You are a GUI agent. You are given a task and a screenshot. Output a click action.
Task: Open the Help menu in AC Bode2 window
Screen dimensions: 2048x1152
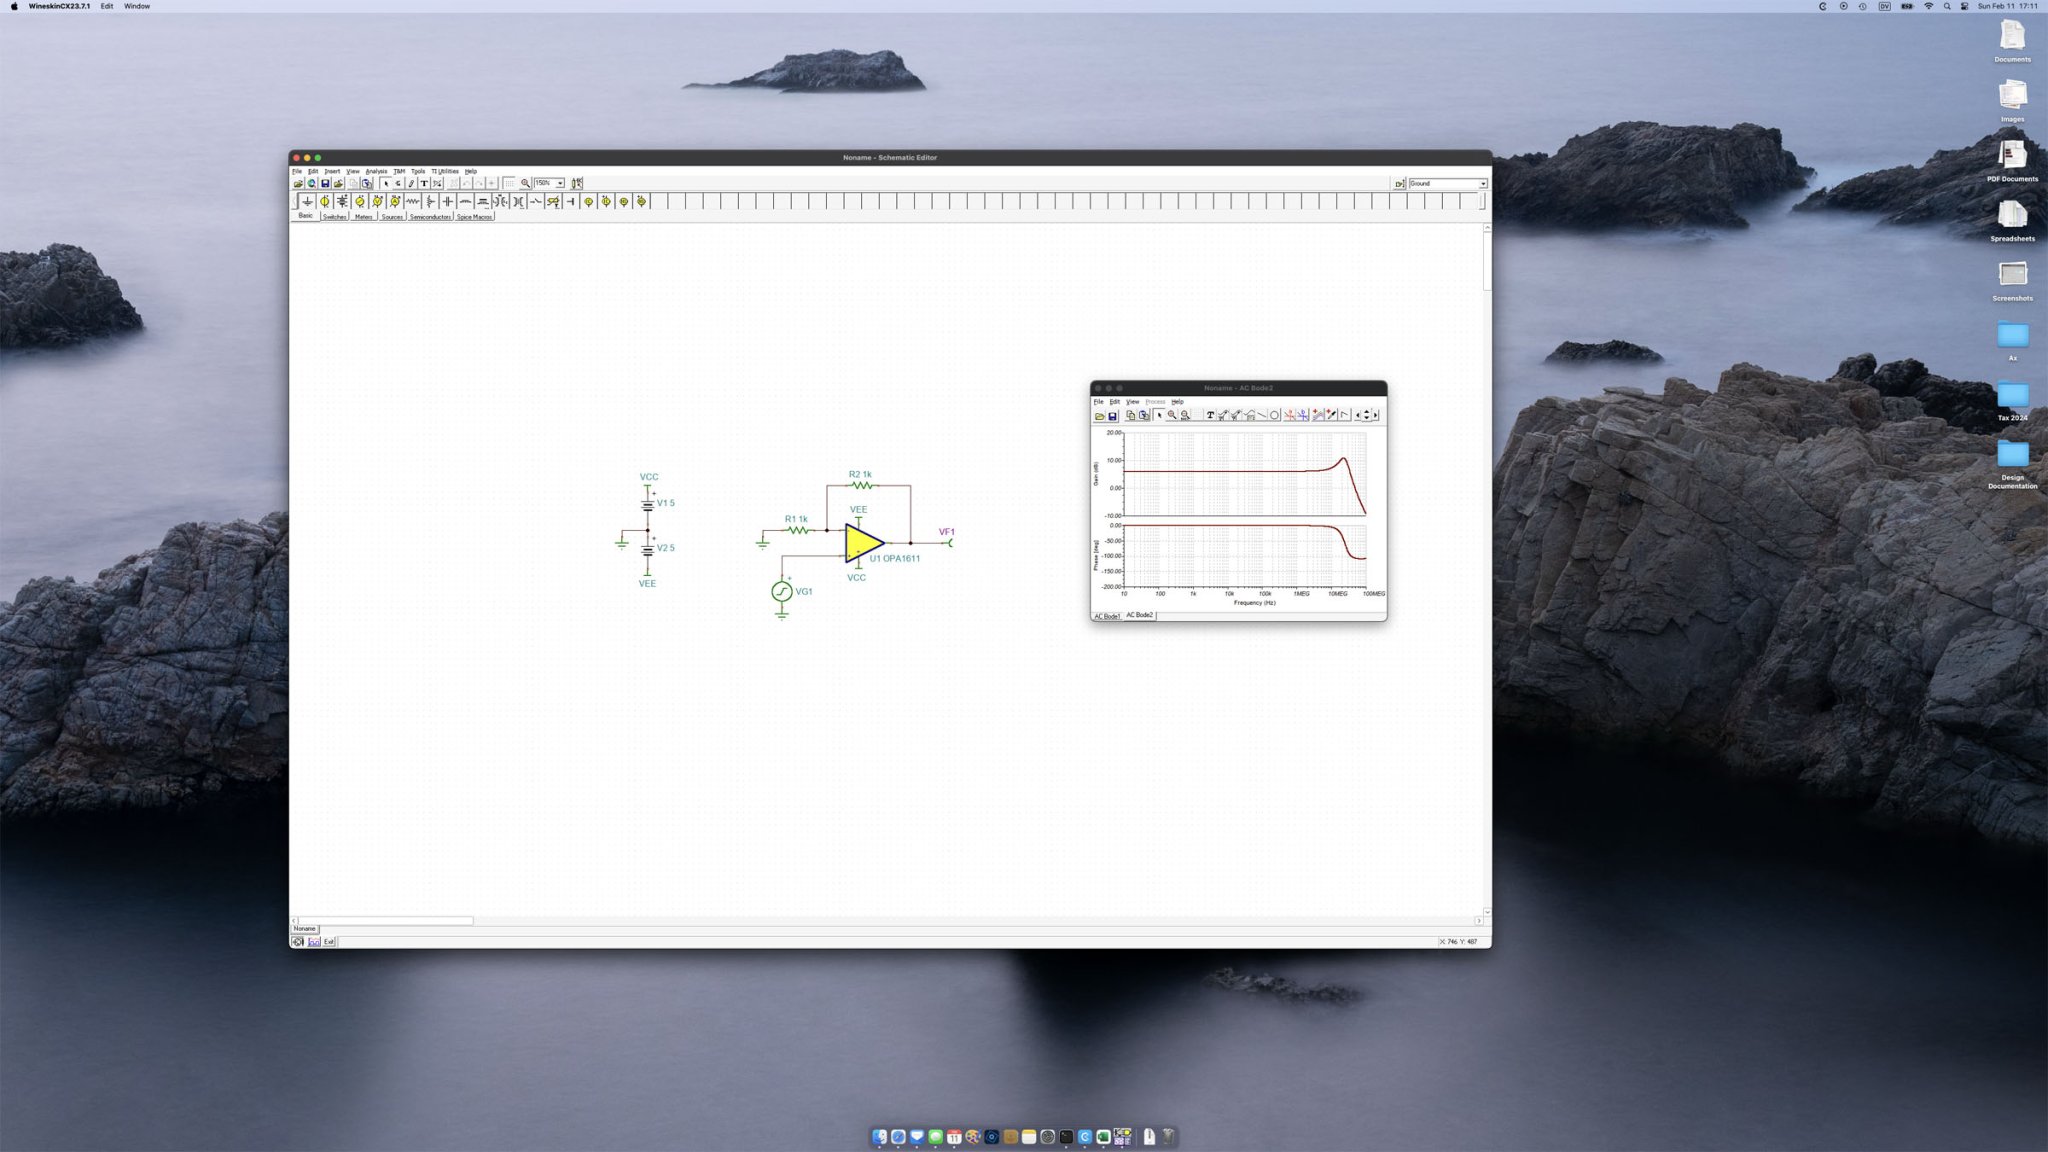click(x=1178, y=401)
